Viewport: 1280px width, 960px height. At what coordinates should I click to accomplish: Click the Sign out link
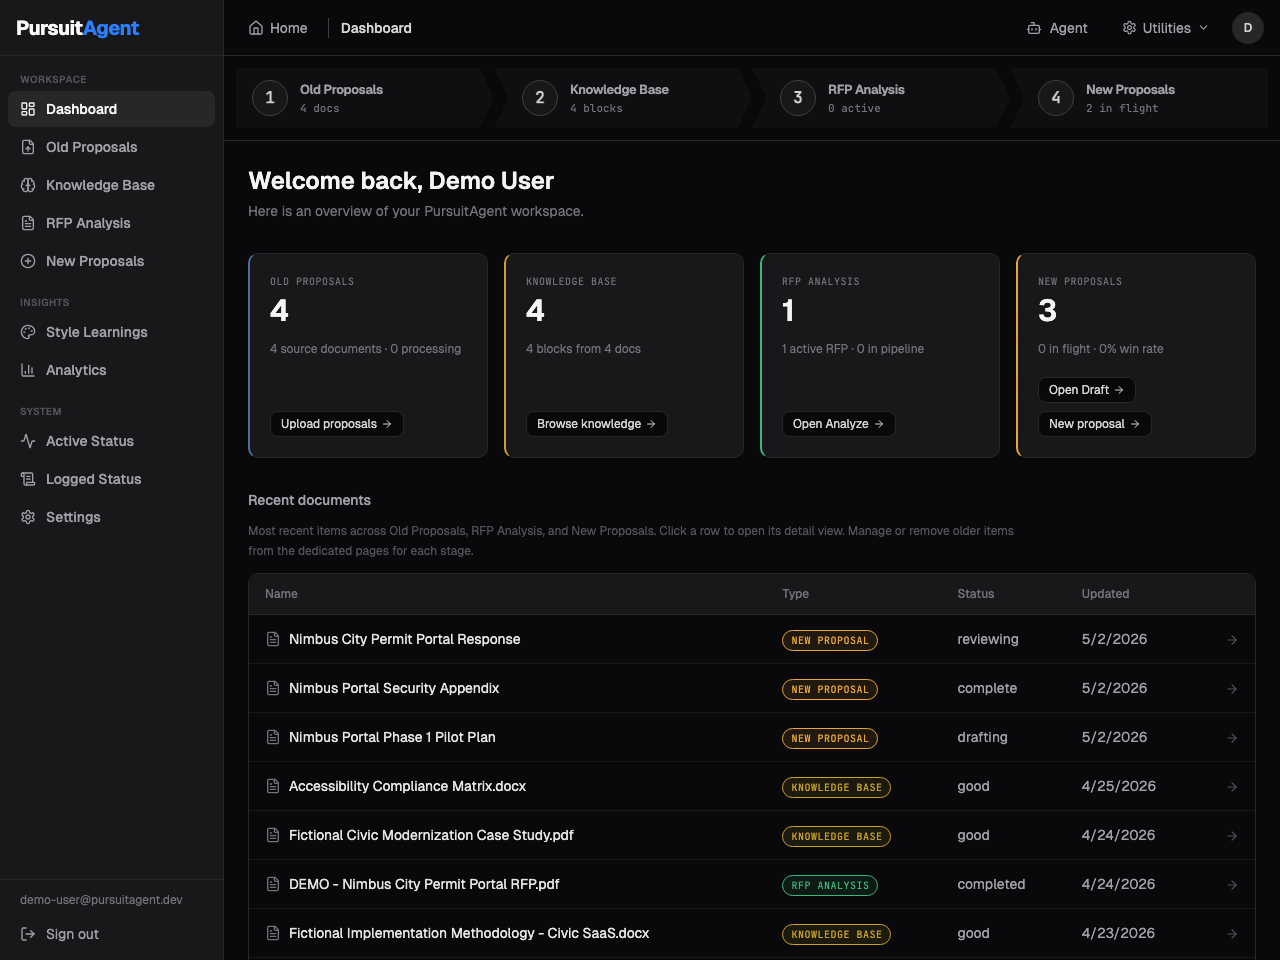coord(60,934)
